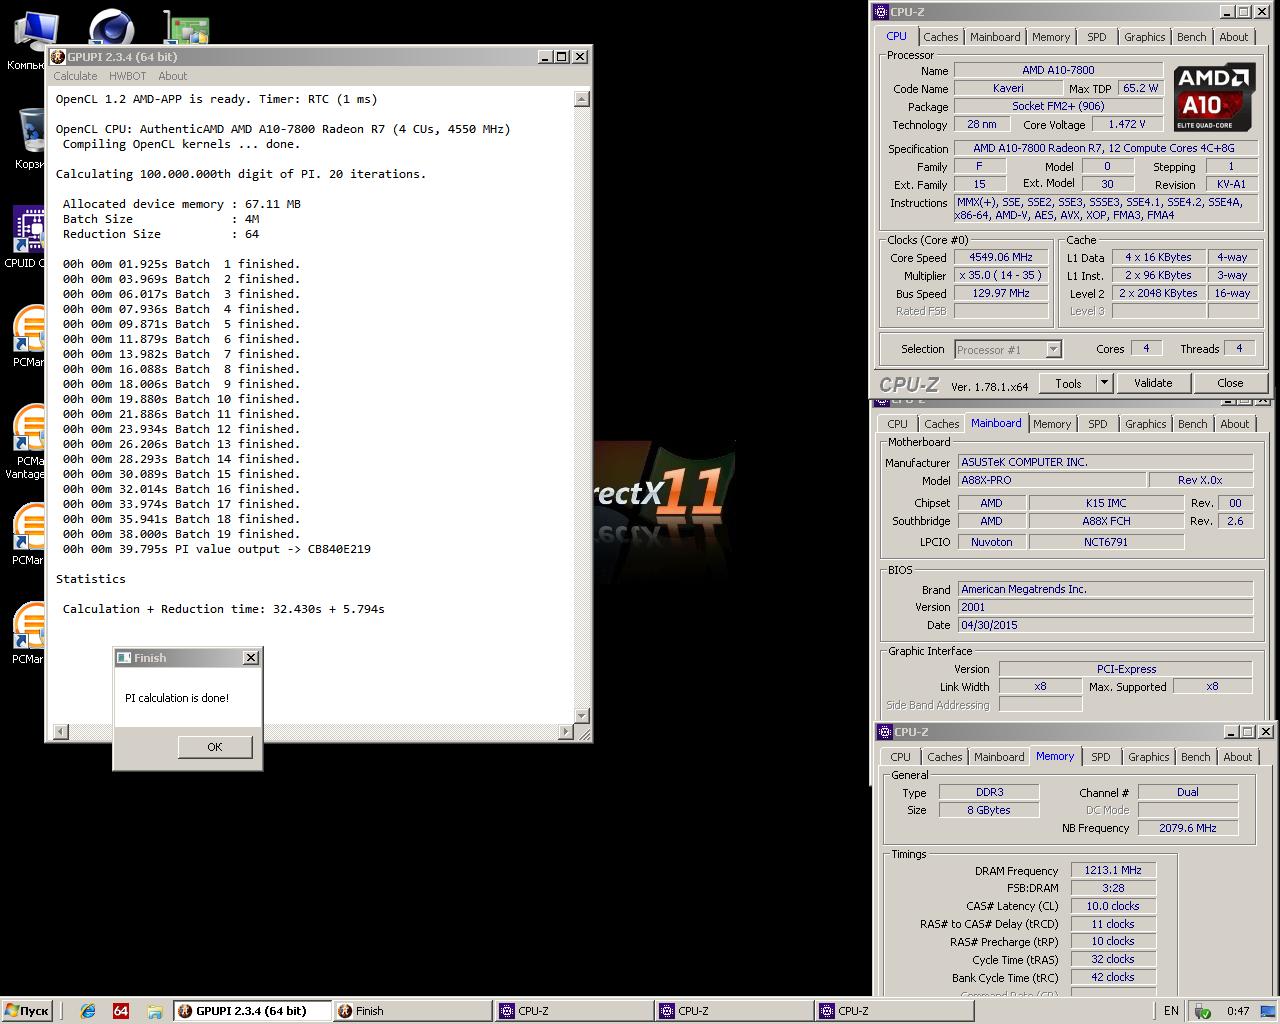Open the Cinebench desktop icon
The width and height of the screenshot is (1280, 1024).
point(112,28)
